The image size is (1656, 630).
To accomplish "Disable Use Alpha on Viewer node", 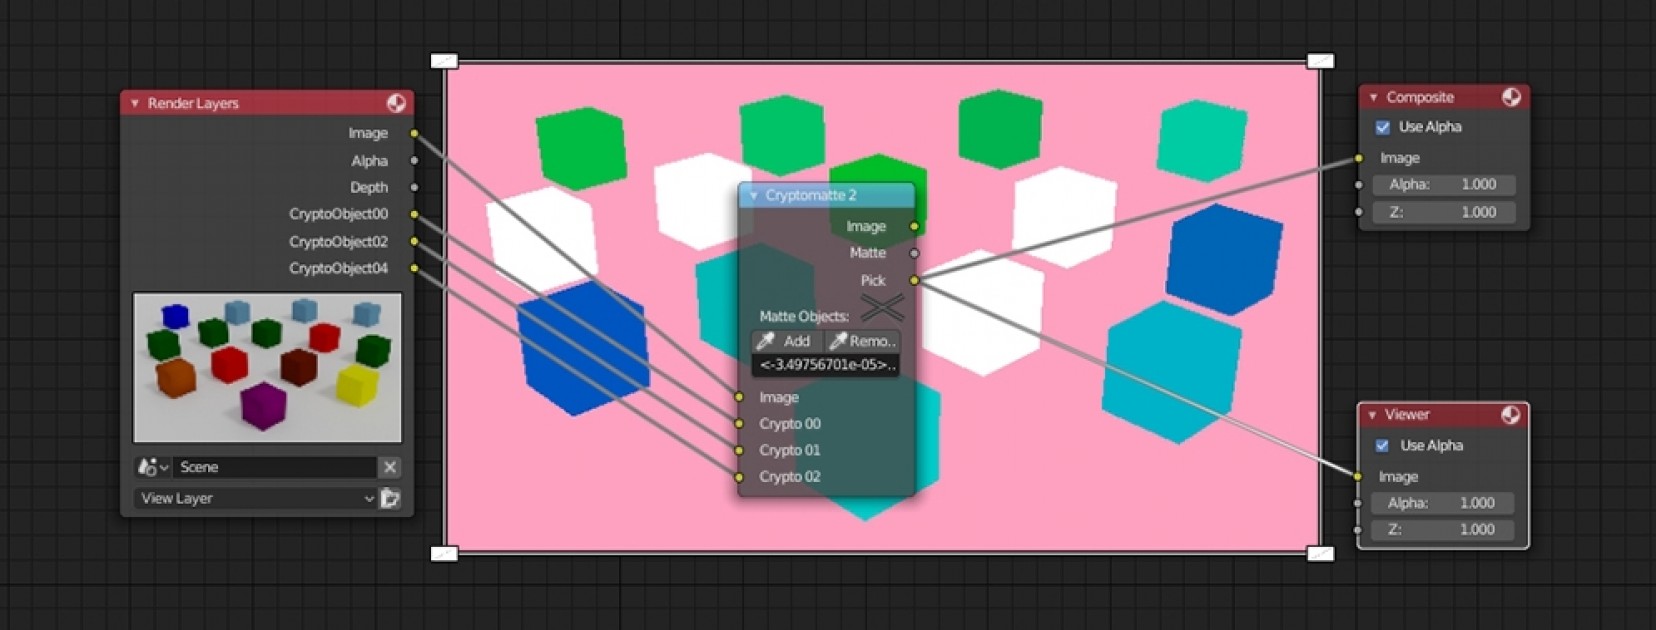I will coord(1382,445).
